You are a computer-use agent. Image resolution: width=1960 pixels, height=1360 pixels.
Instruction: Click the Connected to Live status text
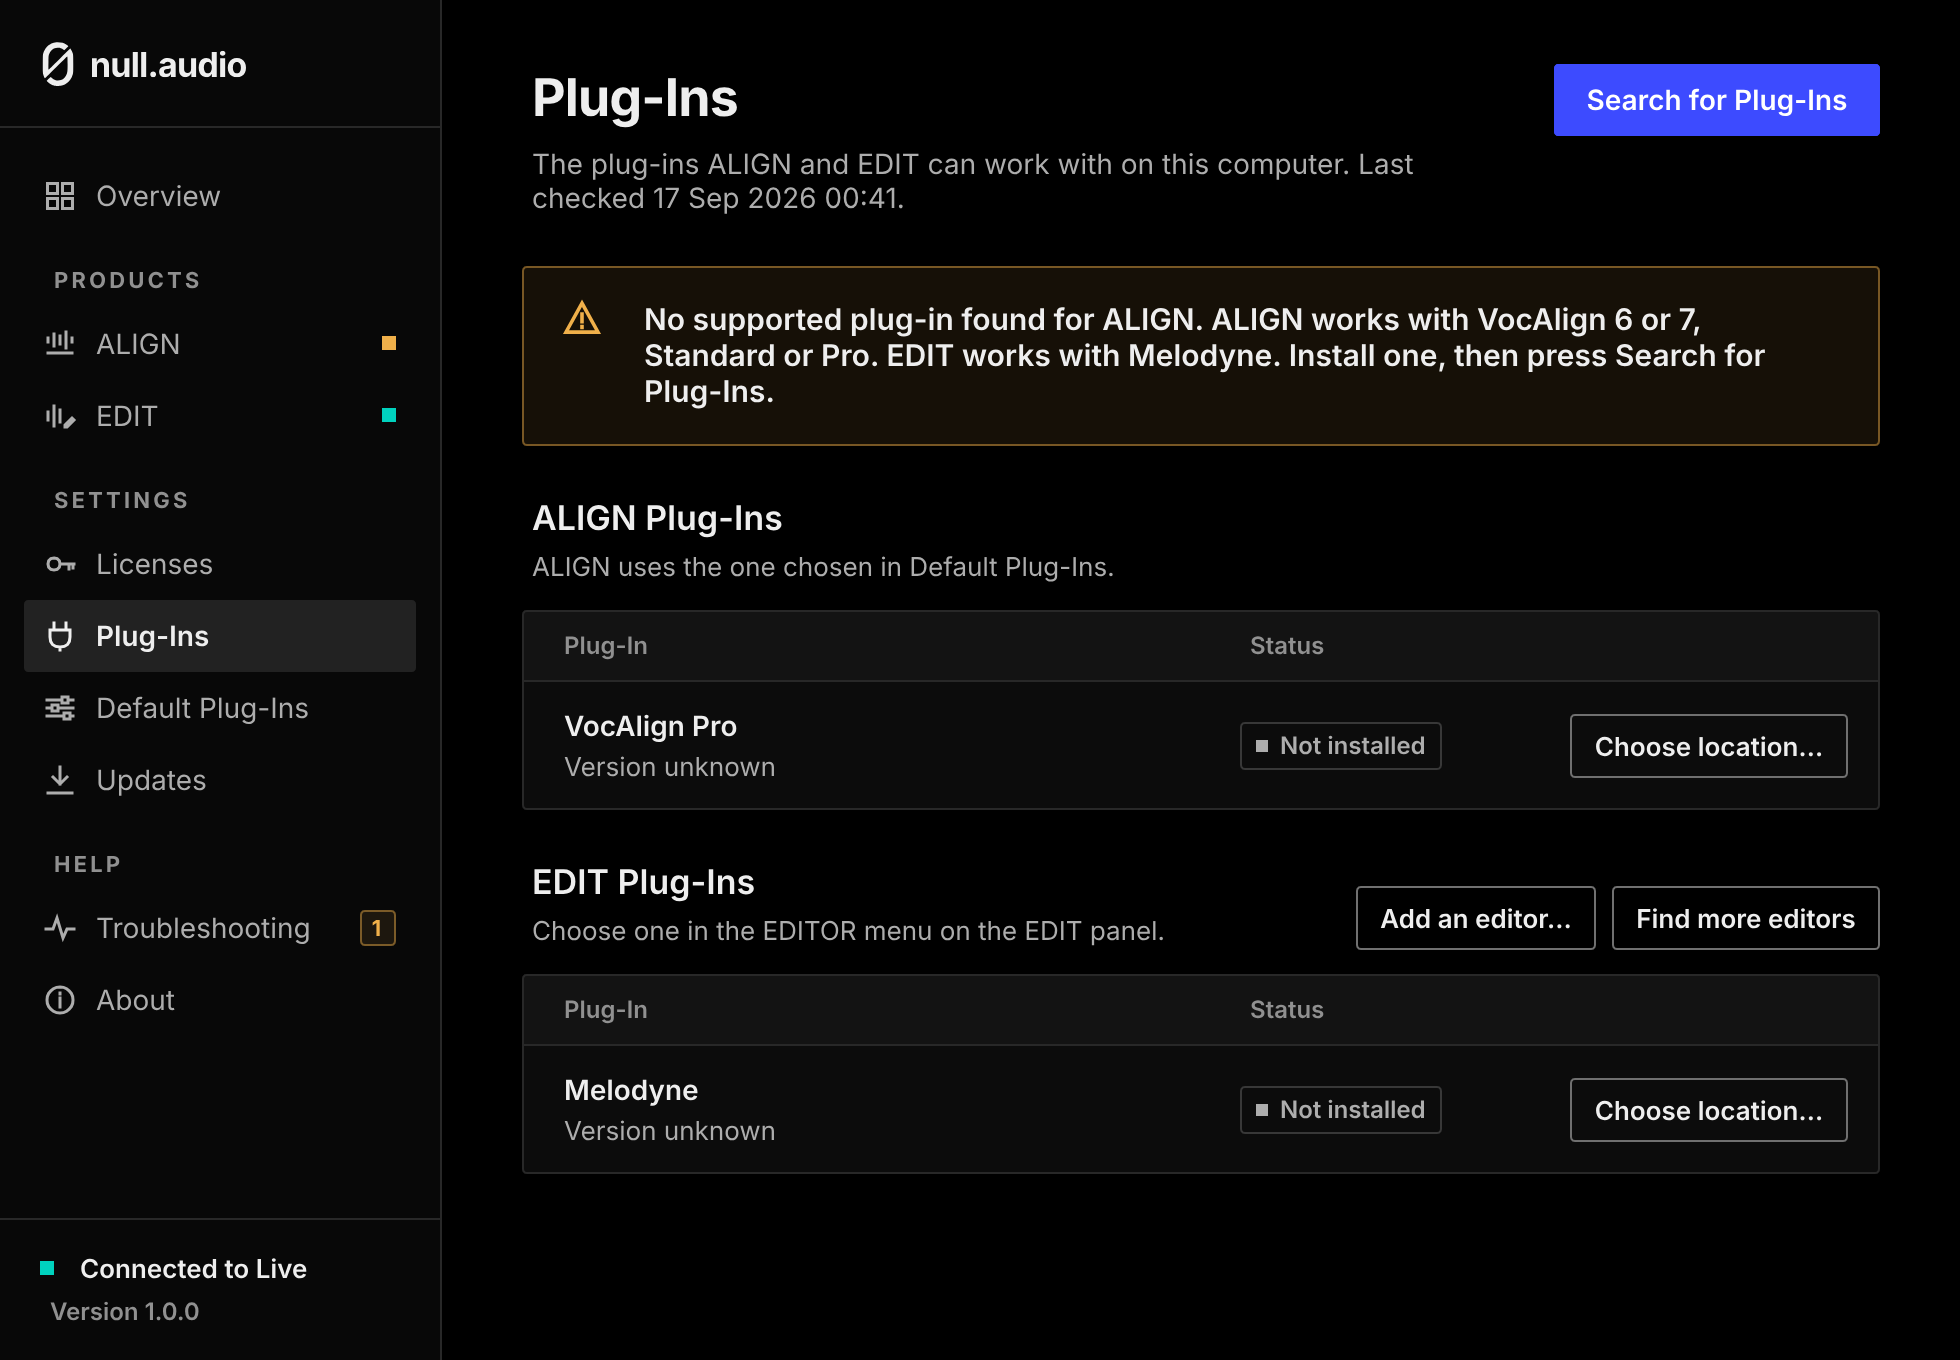[193, 1268]
